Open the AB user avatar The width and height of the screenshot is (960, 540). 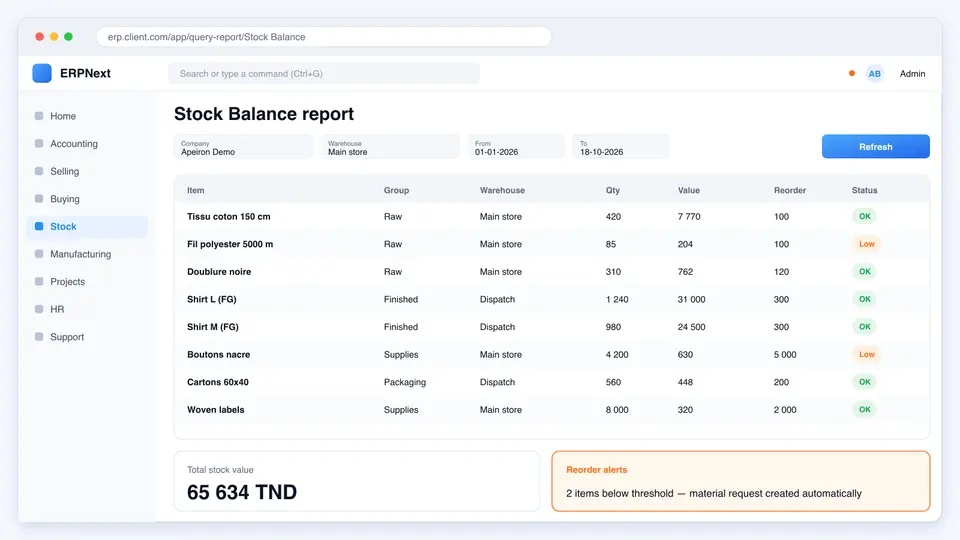coord(874,73)
